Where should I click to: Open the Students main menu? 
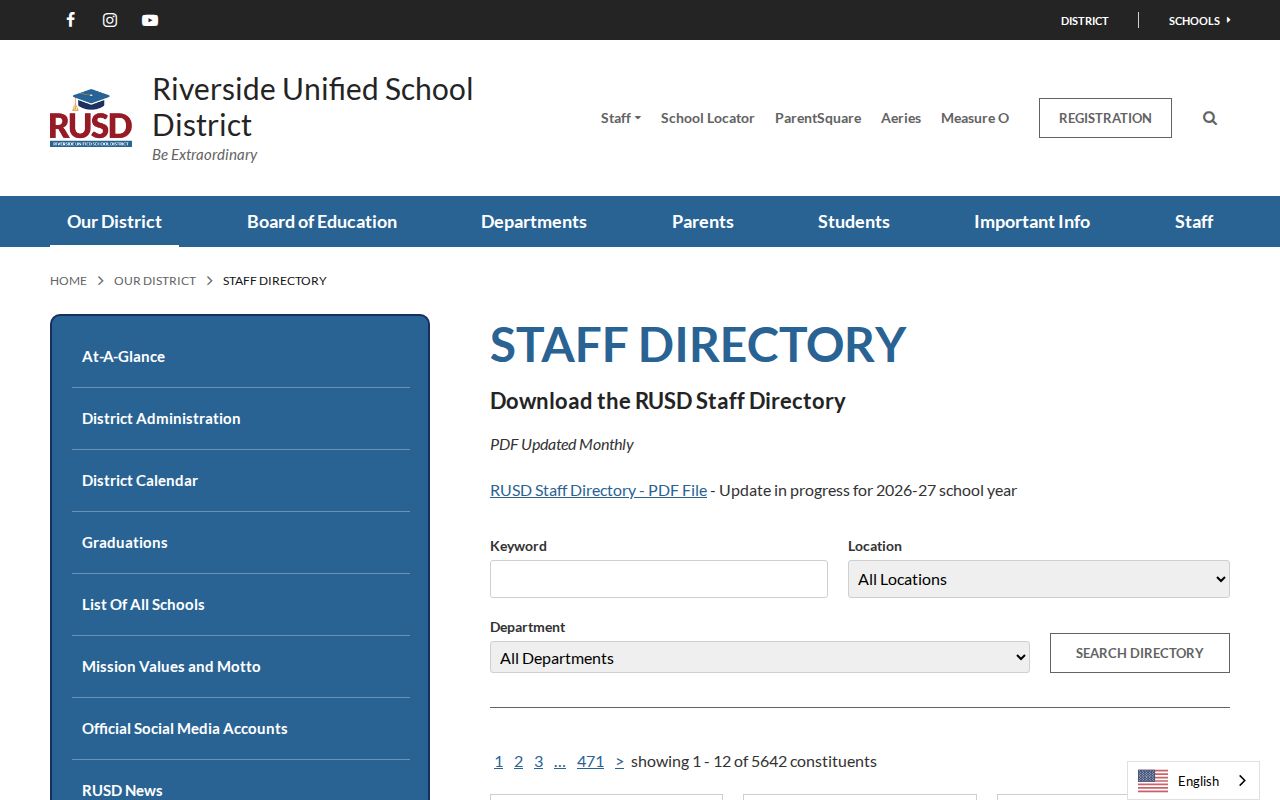pos(854,221)
